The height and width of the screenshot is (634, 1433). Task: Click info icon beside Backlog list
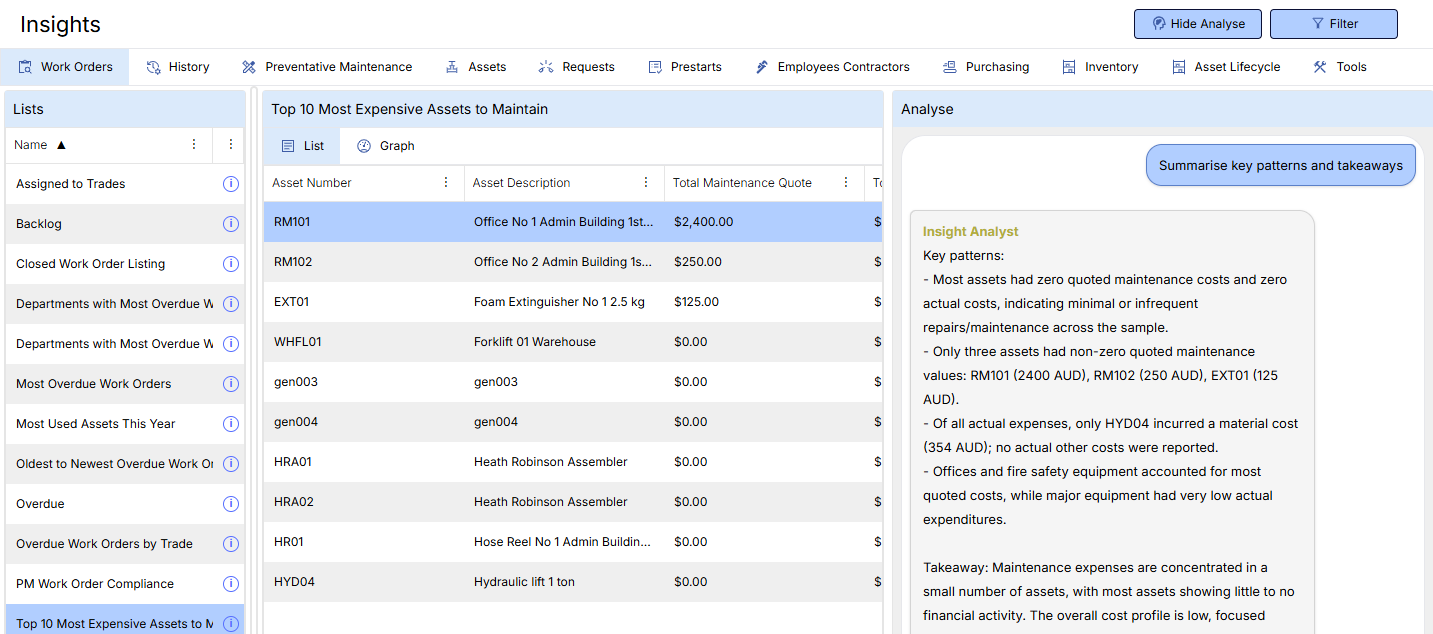pos(230,224)
